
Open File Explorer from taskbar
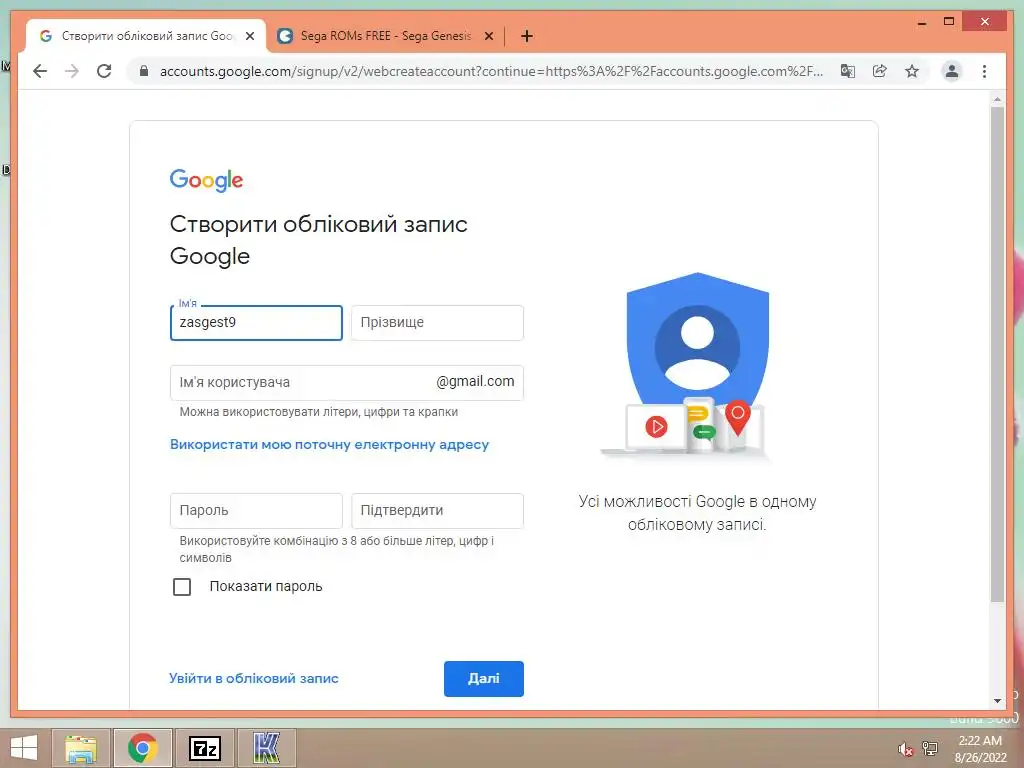[x=81, y=748]
